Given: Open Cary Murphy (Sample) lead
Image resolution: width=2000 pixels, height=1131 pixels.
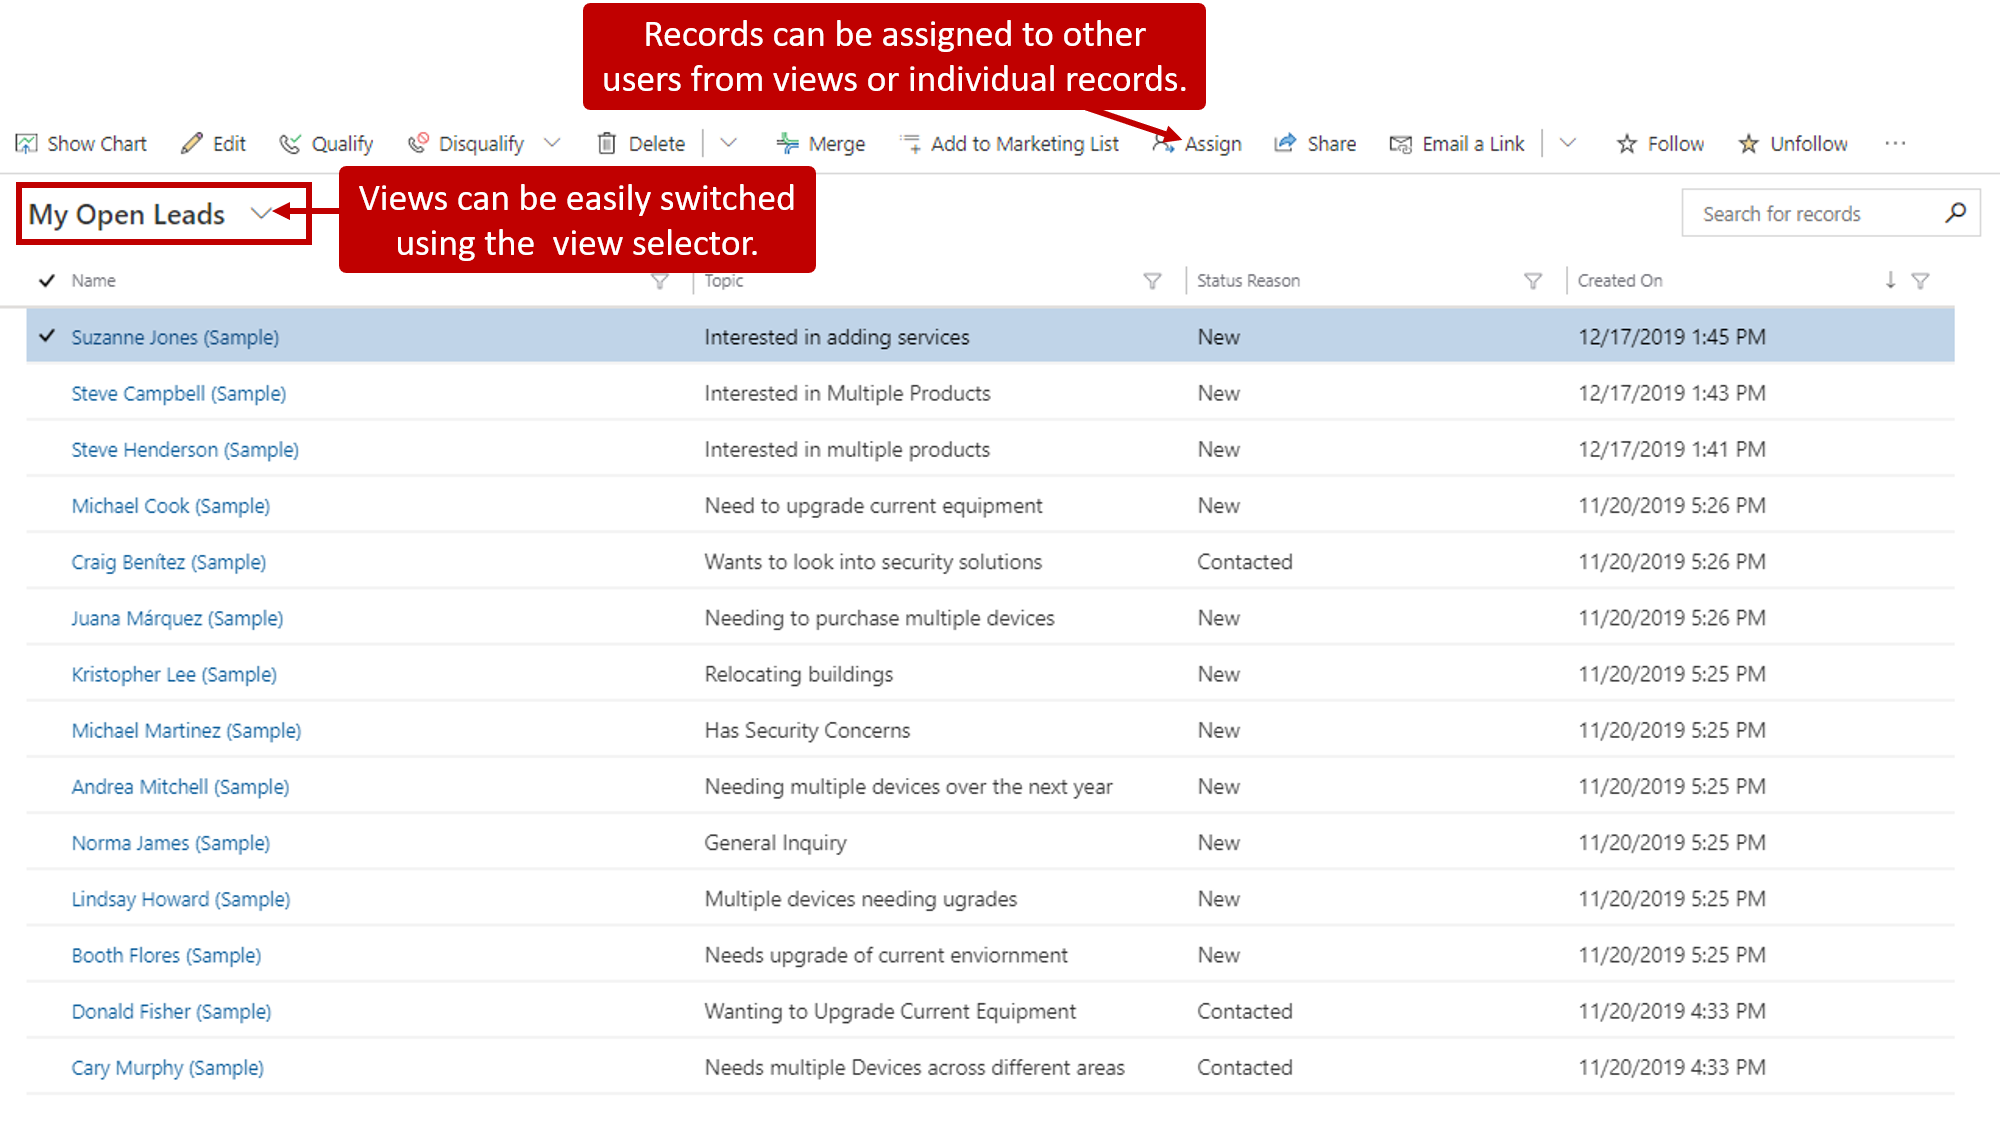Looking at the screenshot, I should pos(168,1068).
